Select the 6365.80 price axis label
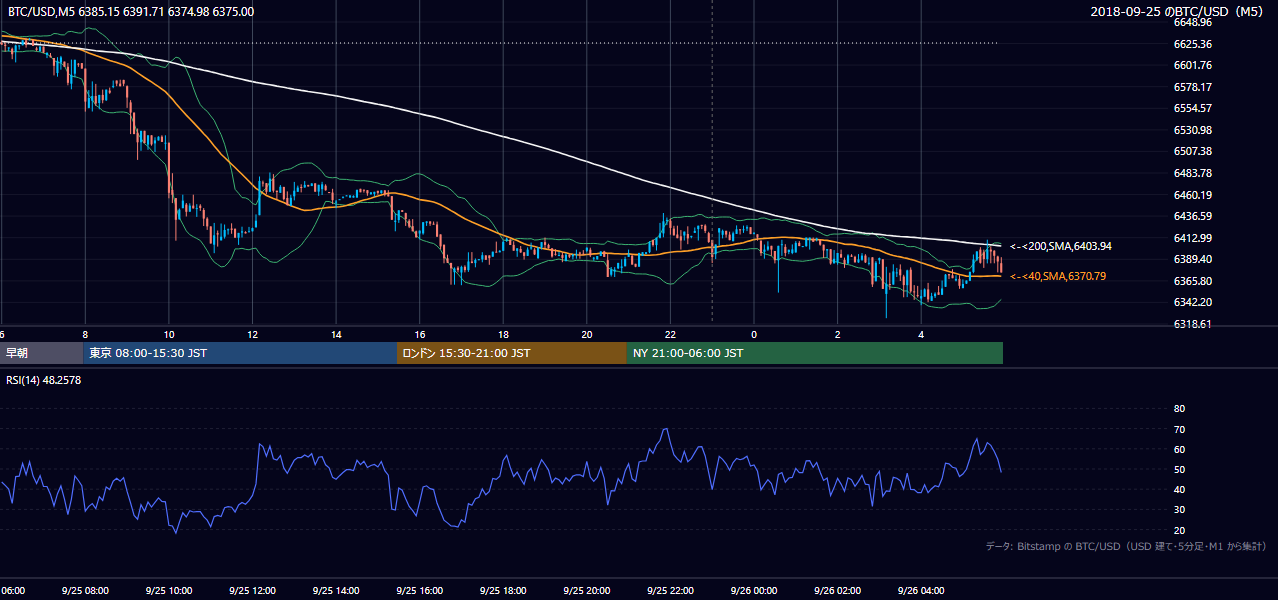The width and height of the screenshot is (1278, 600). tap(1193, 281)
